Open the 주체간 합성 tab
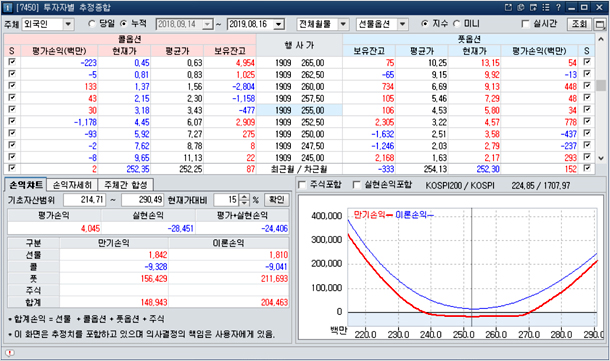Viewport: 610px width, 361px height. 125,184
